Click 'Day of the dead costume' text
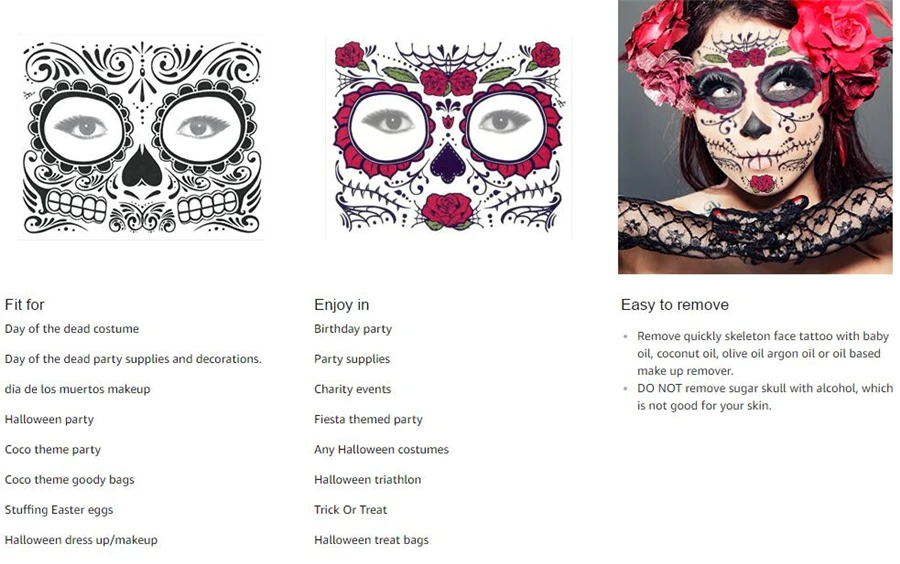Screen dimensions: 900x564 click(72, 329)
